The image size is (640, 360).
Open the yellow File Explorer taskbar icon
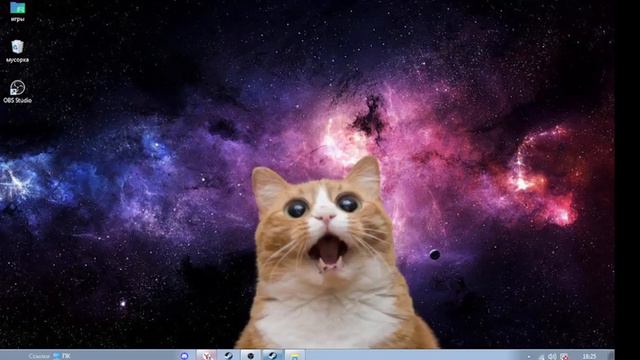pos(295,356)
